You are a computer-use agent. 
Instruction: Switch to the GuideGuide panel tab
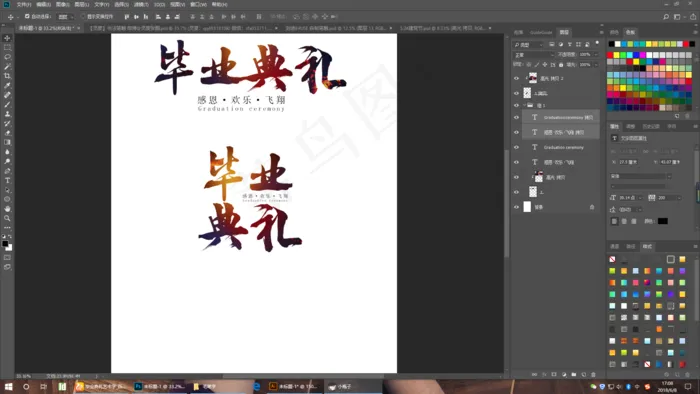click(541, 33)
